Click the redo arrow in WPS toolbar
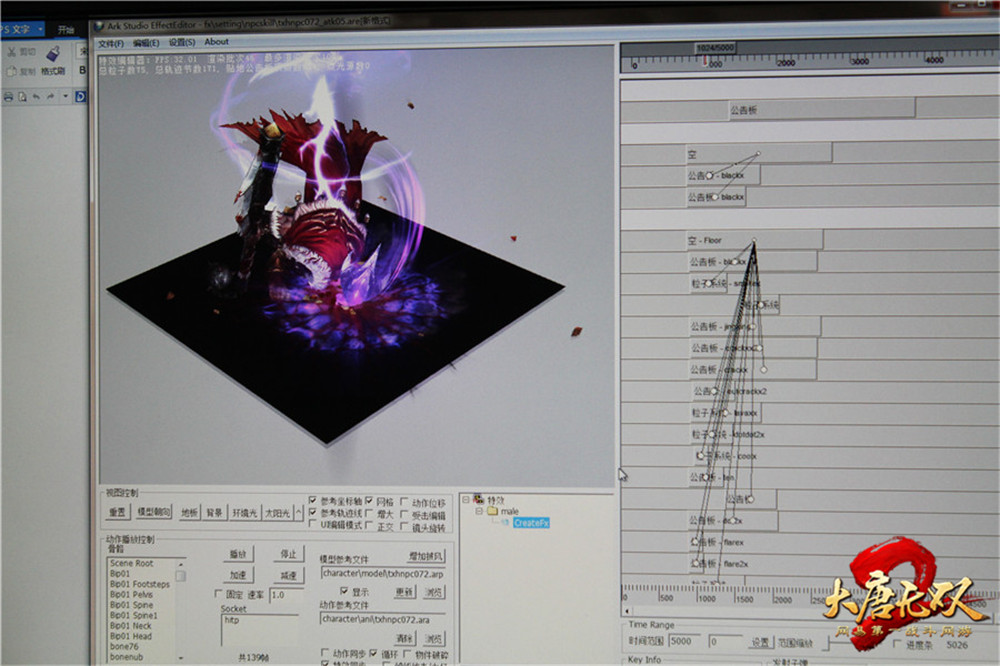 click(50, 97)
